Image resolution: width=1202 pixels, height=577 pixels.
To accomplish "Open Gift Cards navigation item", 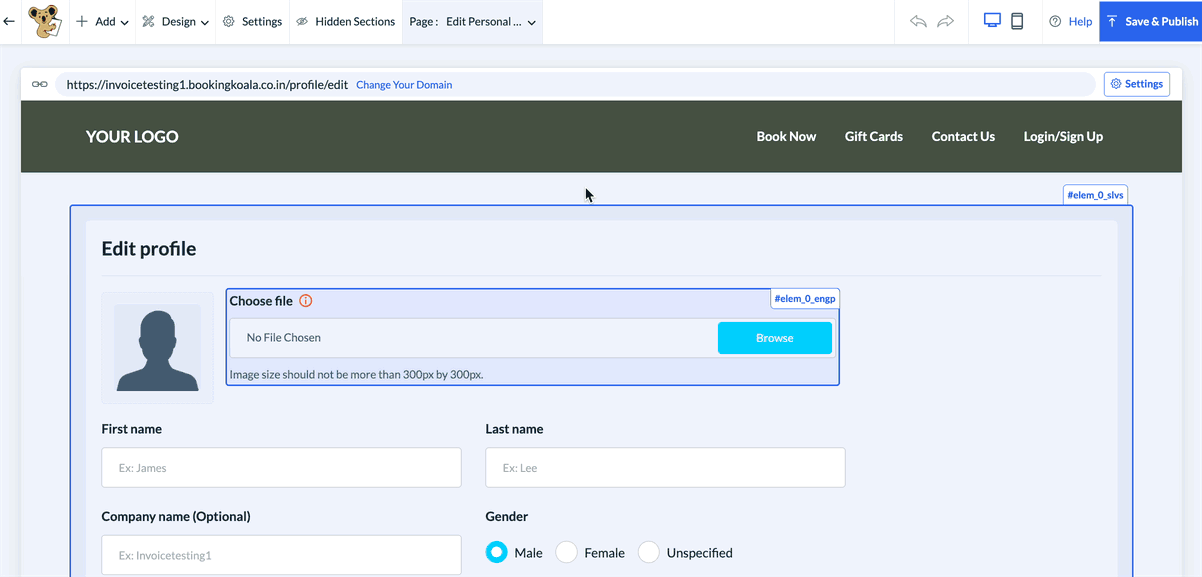I will tap(874, 137).
